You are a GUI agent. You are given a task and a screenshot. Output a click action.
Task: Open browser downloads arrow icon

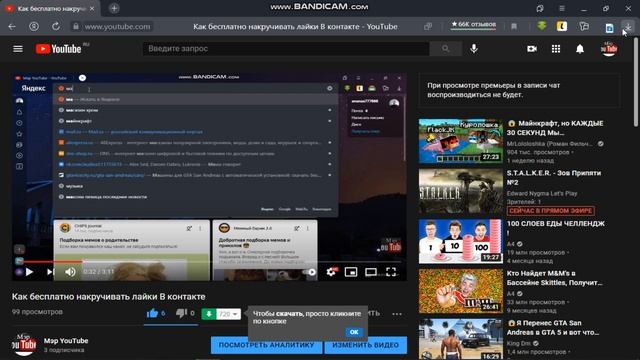(x=628, y=26)
